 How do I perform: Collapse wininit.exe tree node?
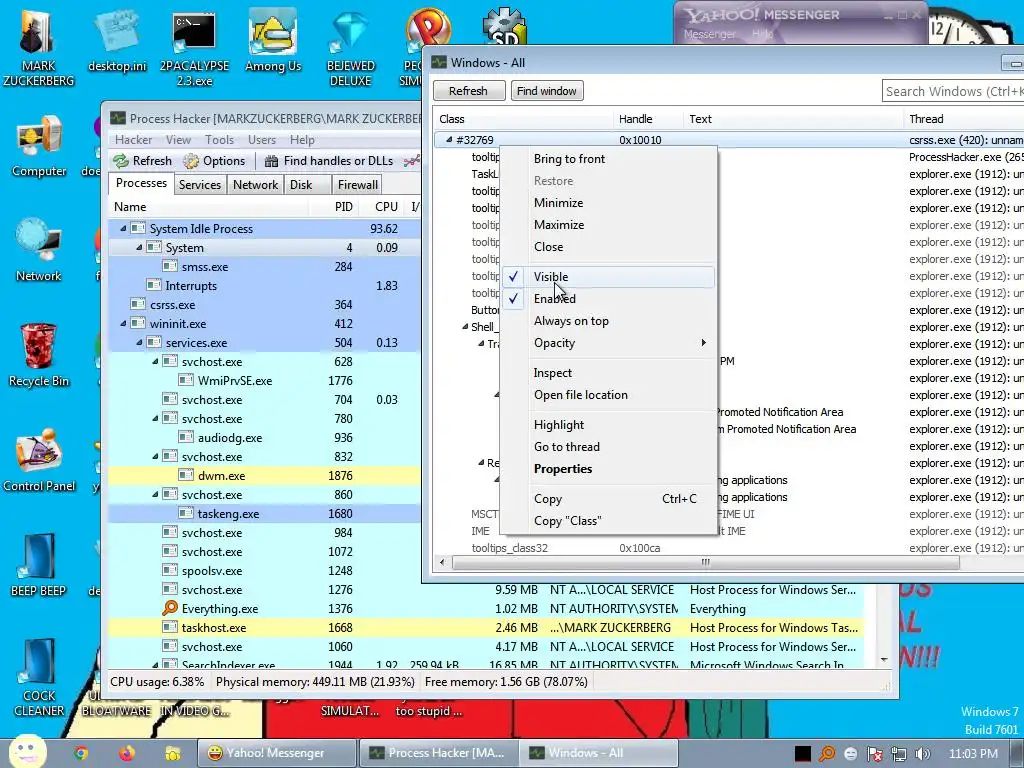coord(123,324)
